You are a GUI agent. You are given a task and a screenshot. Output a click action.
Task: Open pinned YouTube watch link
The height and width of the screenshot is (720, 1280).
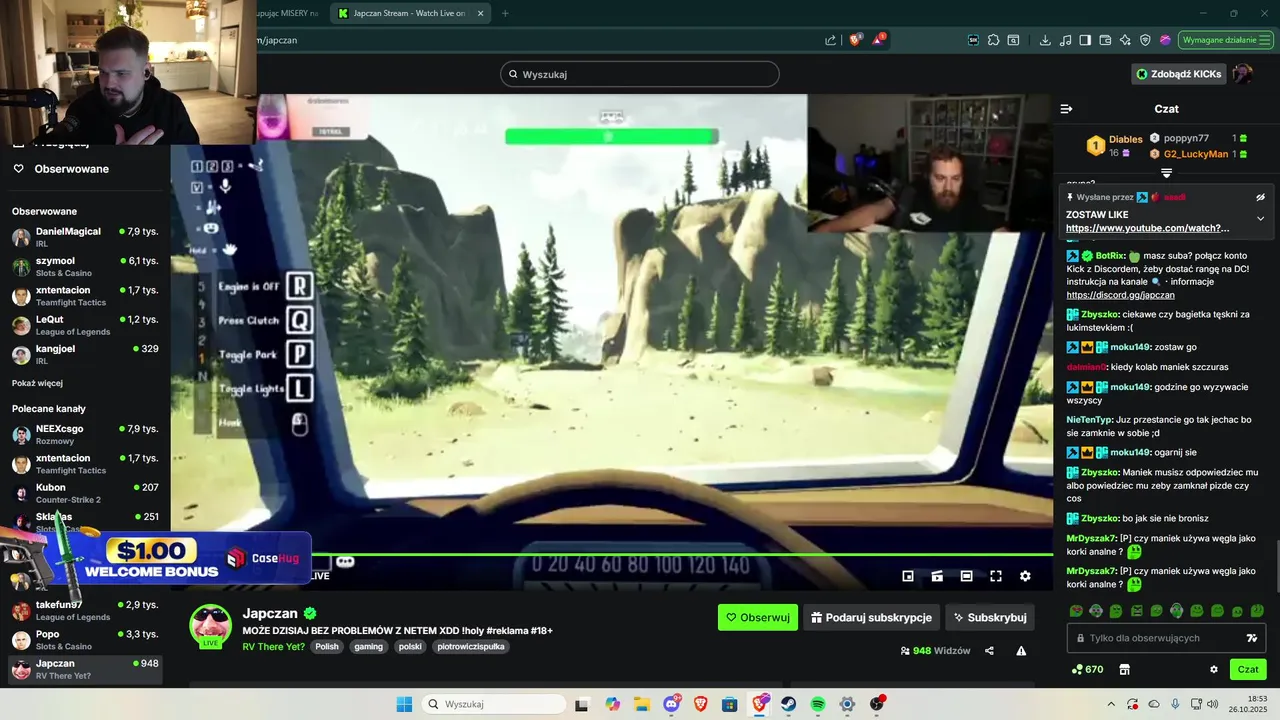(x=1147, y=228)
